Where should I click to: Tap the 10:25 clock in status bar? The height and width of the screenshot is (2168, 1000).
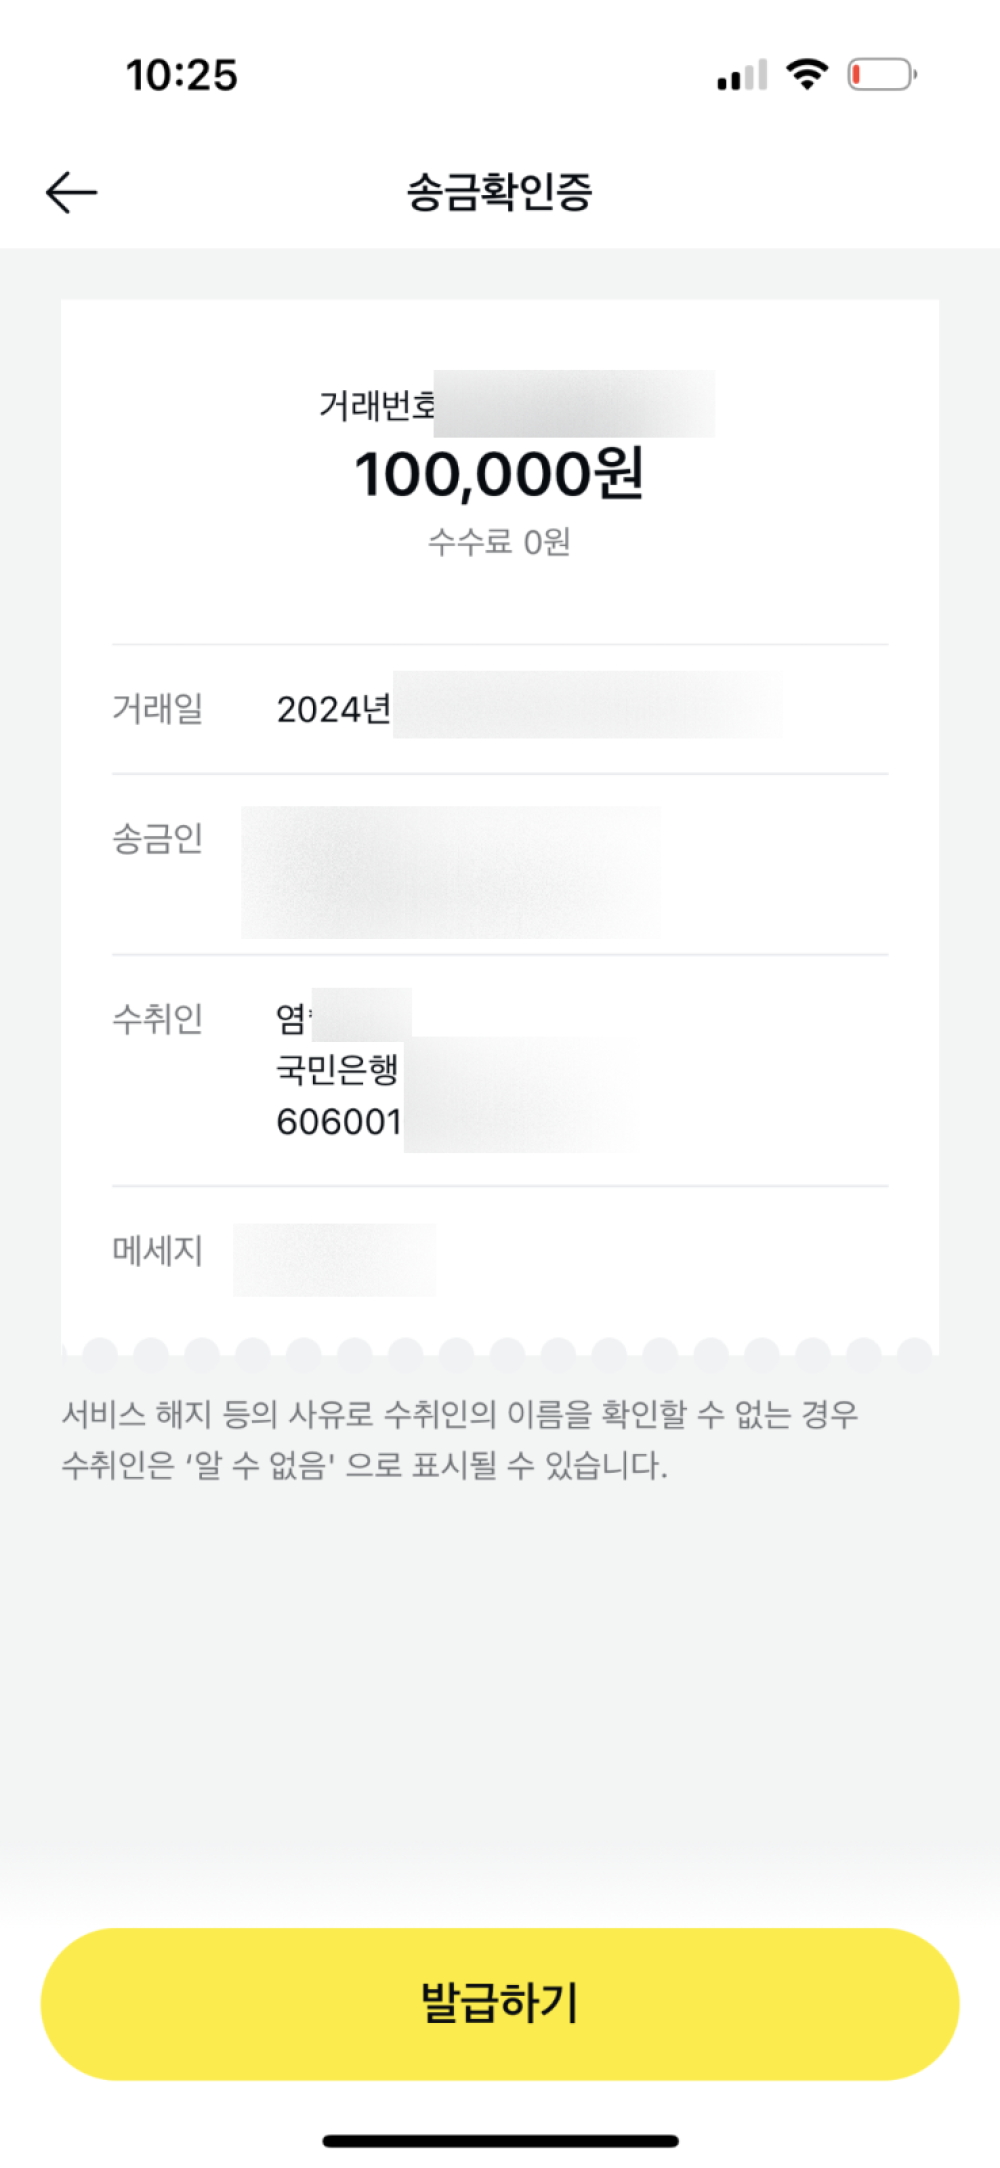182,75
